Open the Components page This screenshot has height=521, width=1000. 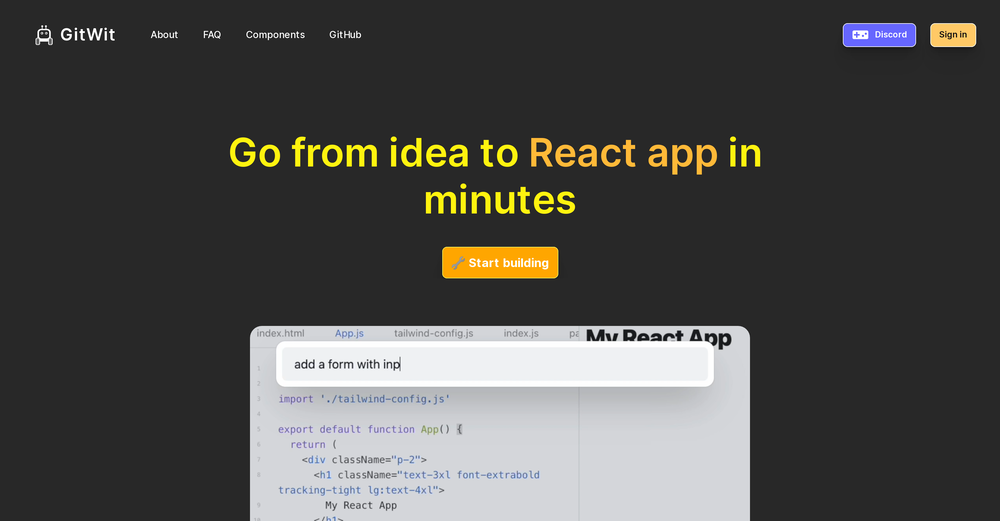tap(275, 35)
